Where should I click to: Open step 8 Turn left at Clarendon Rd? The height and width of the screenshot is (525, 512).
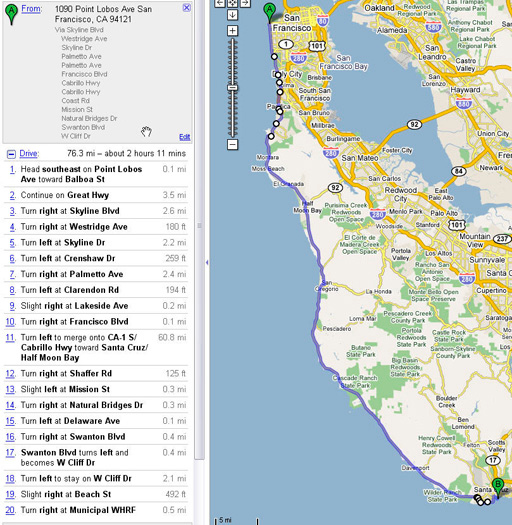click(x=96, y=290)
